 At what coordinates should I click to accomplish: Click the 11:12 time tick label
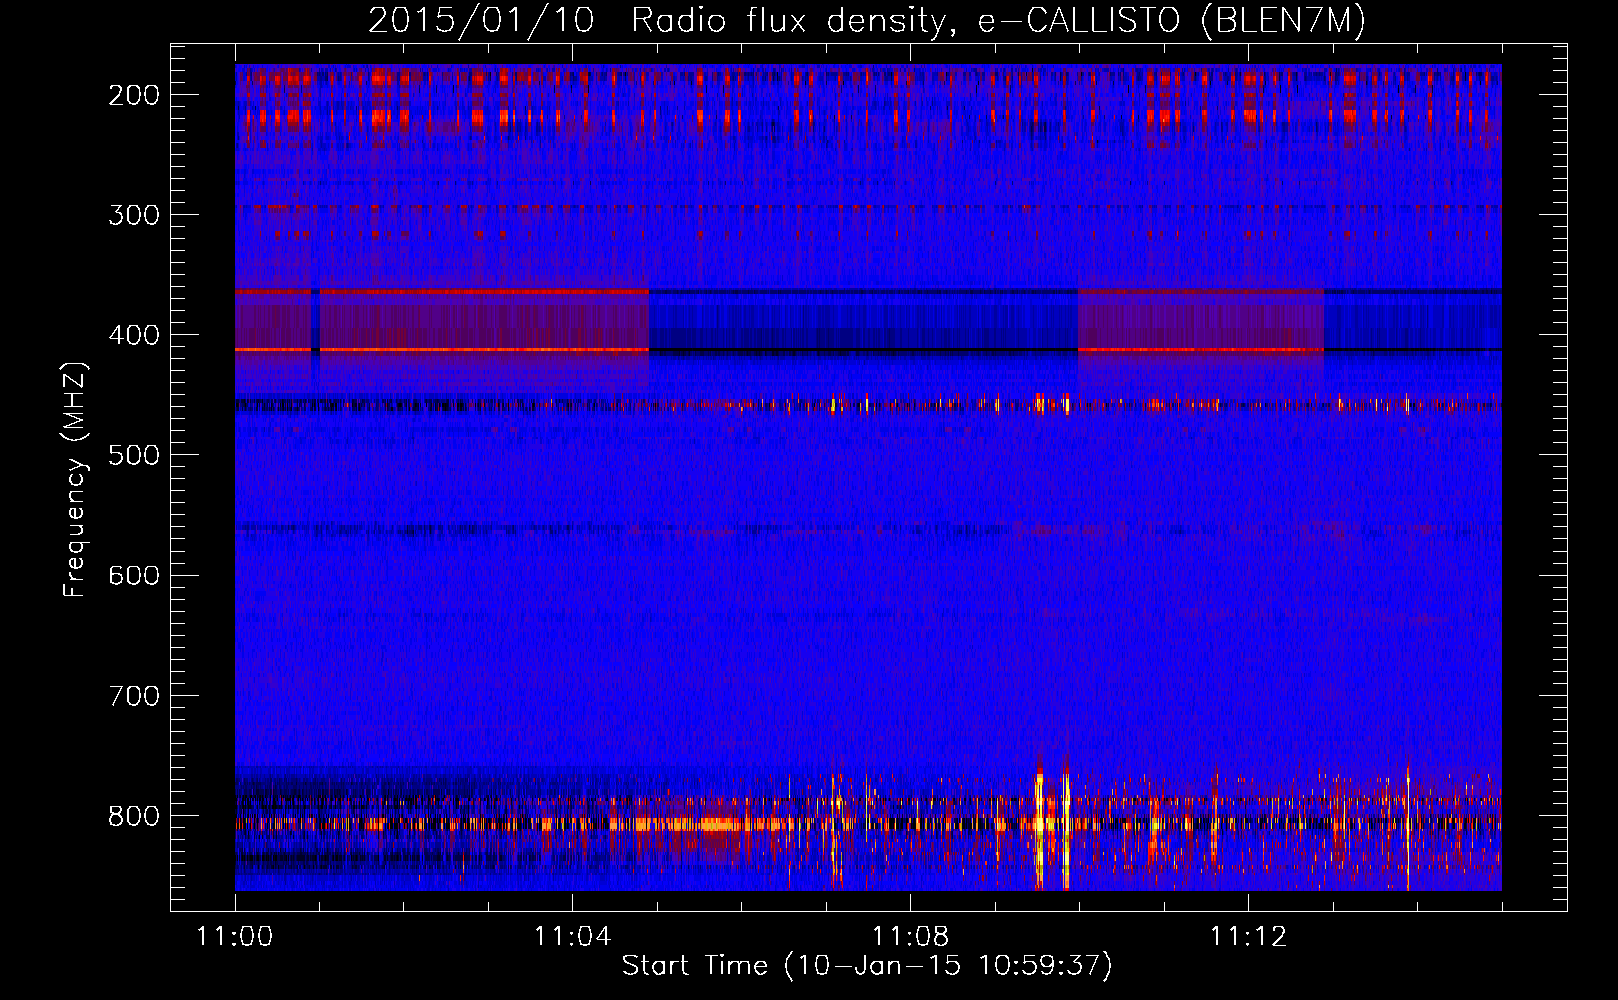click(x=1248, y=937)
